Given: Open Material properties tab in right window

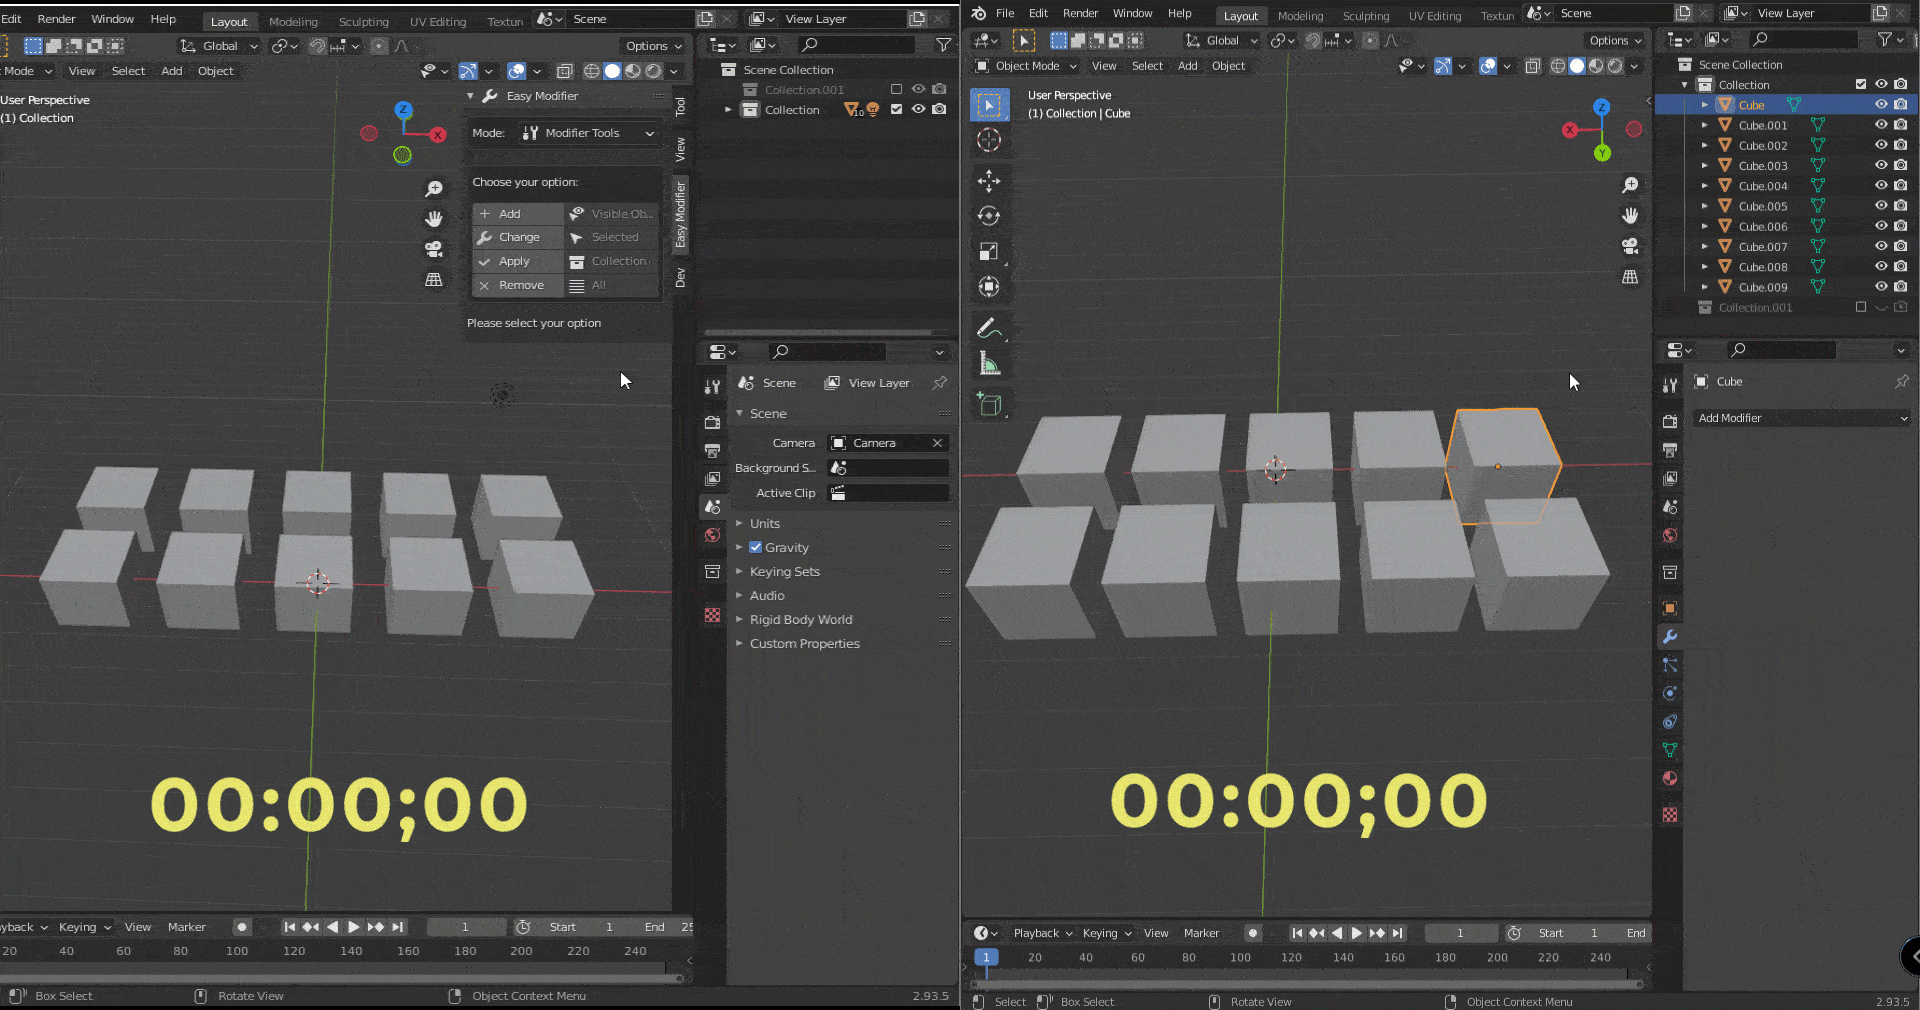Looking at the screenshot, I should pos(1669,778).
